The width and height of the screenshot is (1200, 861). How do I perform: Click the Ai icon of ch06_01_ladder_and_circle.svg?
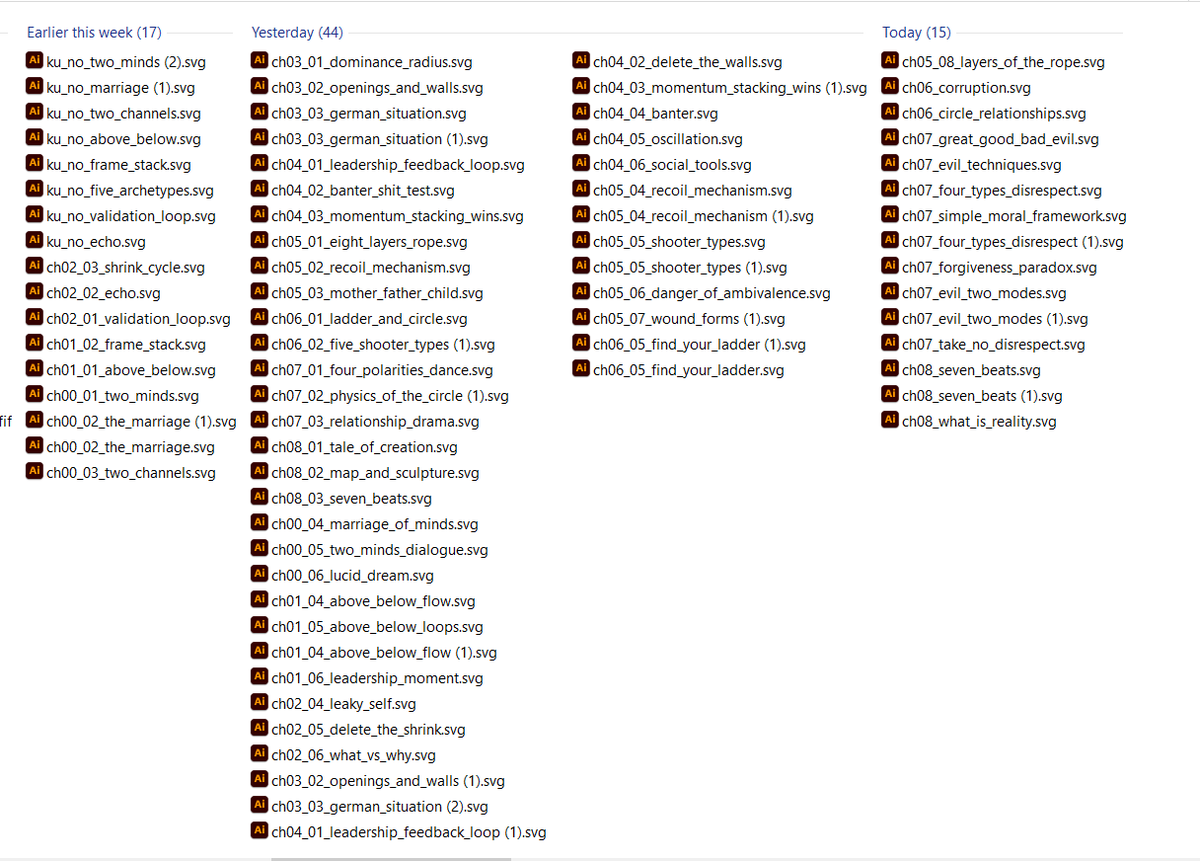[x=259, y=319]
